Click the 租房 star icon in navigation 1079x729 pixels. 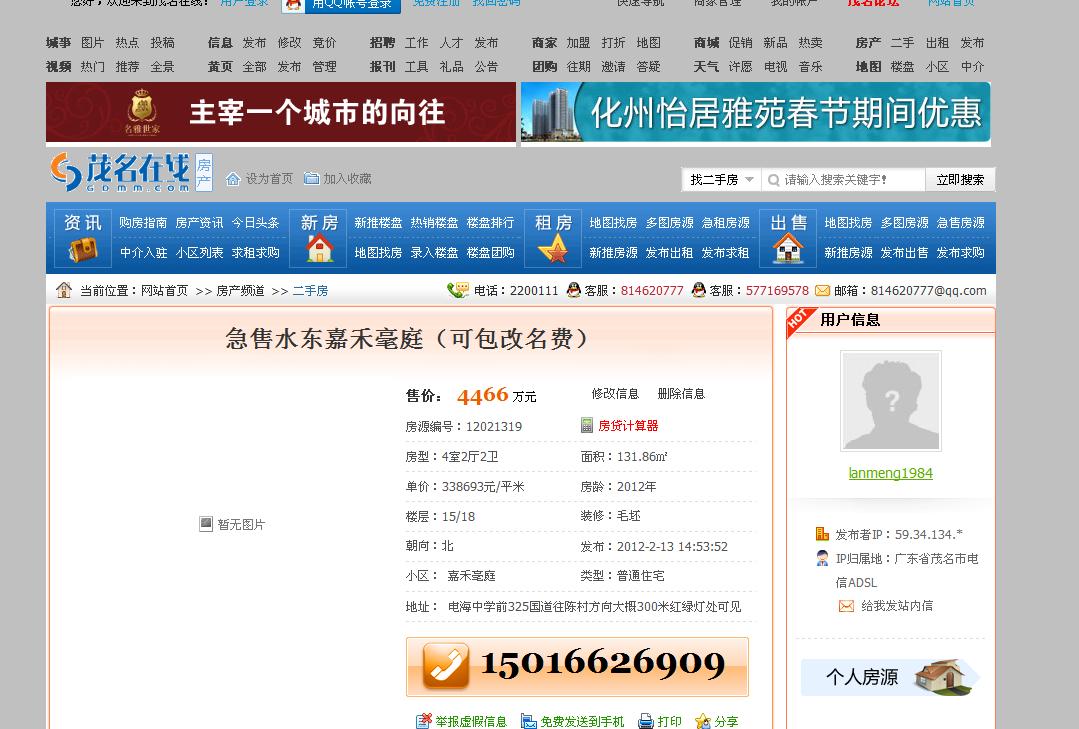pyautogui.click(x=553, y=249)
